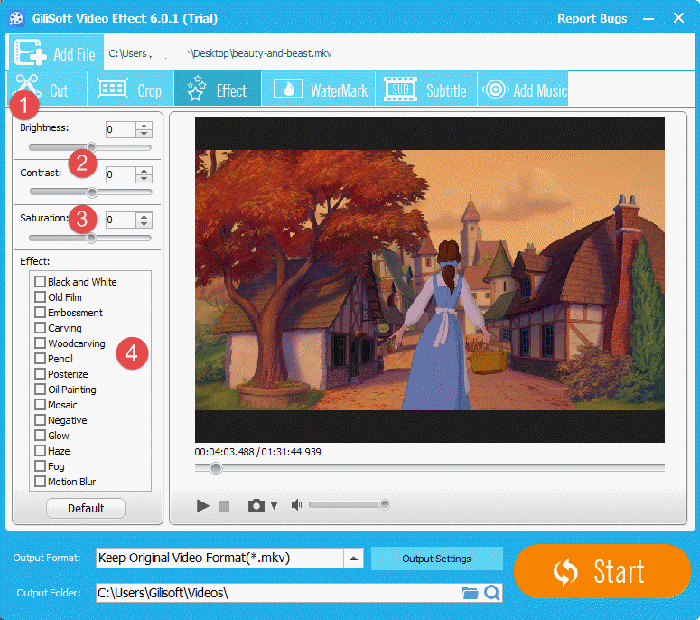Expand the Output Format dropdown

353,558
